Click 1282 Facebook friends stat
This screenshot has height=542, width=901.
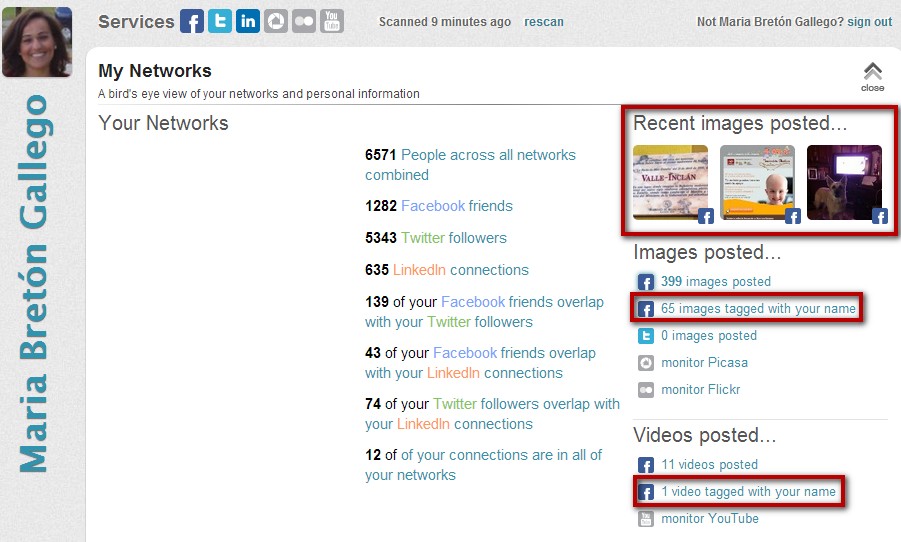click(438, 206)
